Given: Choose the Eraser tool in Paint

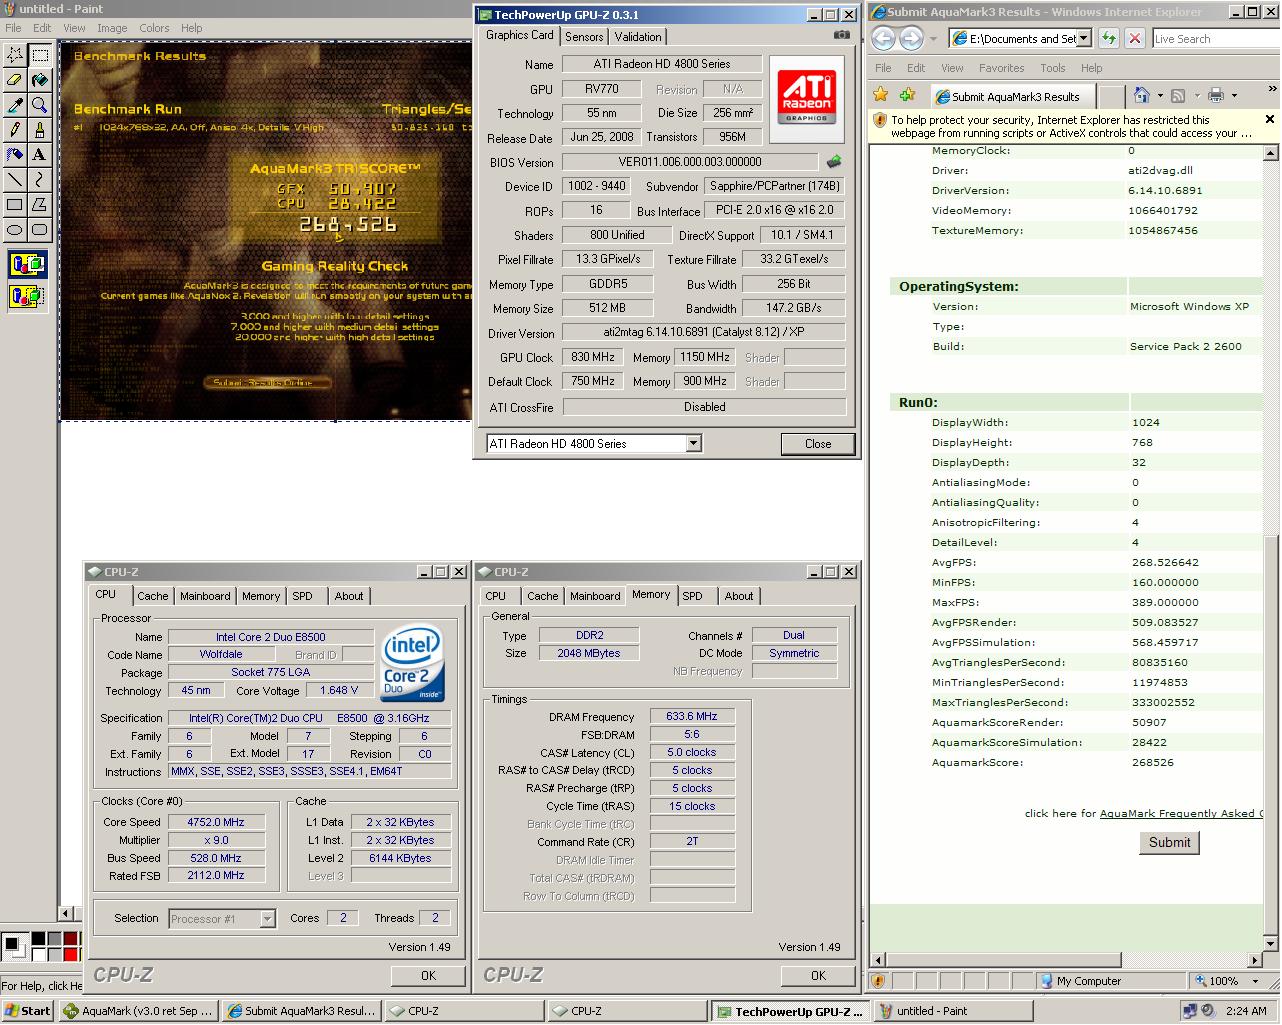Looking at the screenshot, I should pyautogui.click(x=15, y=80).
